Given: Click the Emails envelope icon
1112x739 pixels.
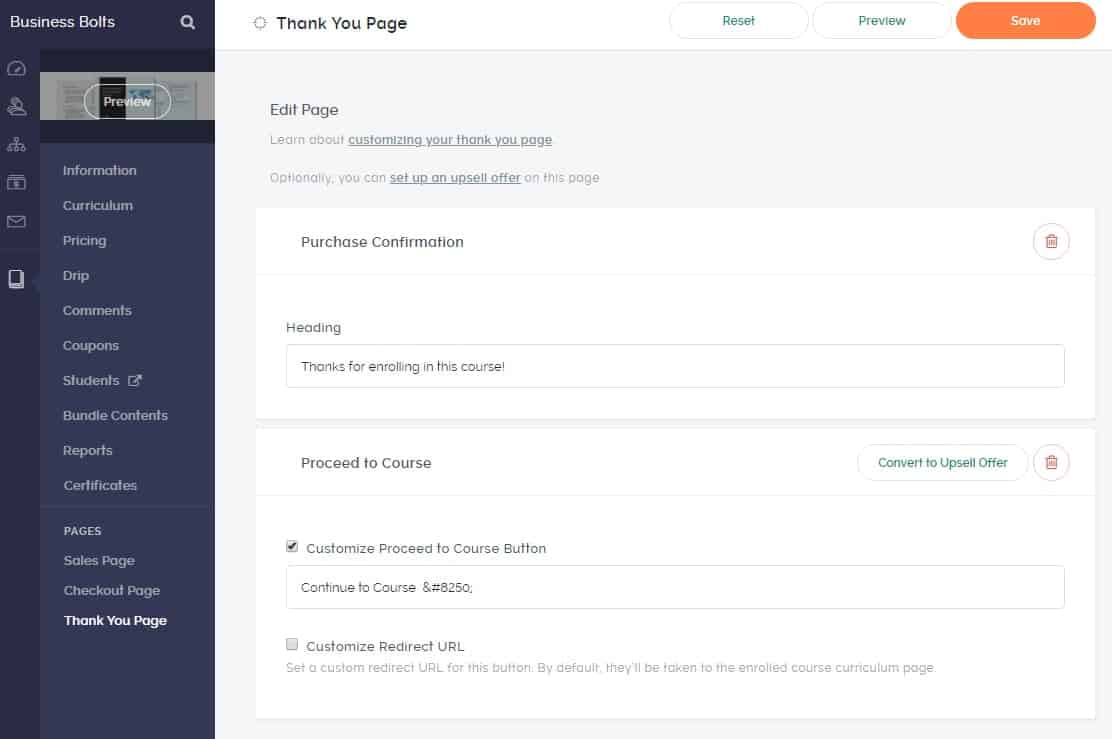Looking at the screenshot, I should click(16, 221).
